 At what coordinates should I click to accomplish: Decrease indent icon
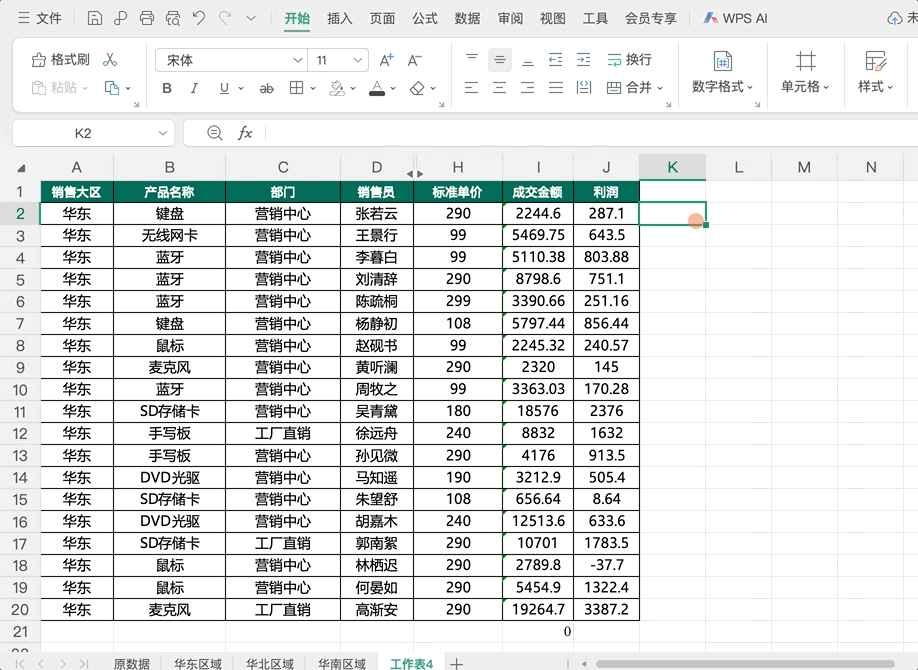pos(556,59)
